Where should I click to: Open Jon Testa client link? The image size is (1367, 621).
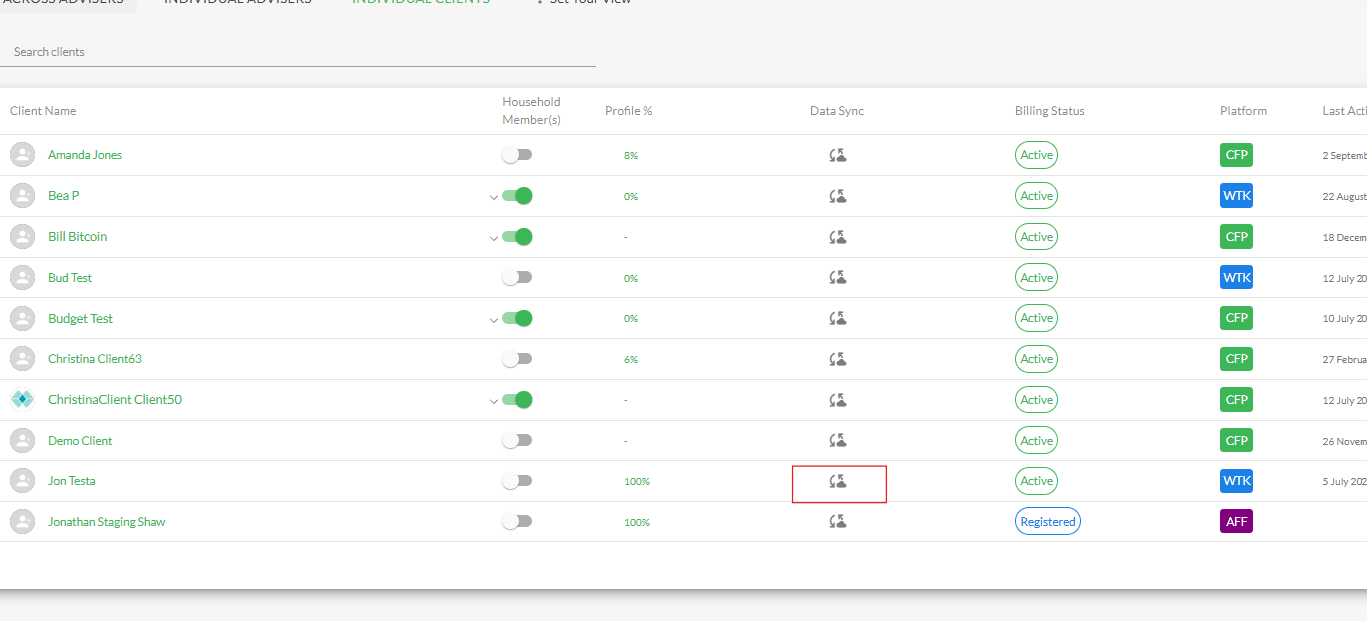point(72,481)
